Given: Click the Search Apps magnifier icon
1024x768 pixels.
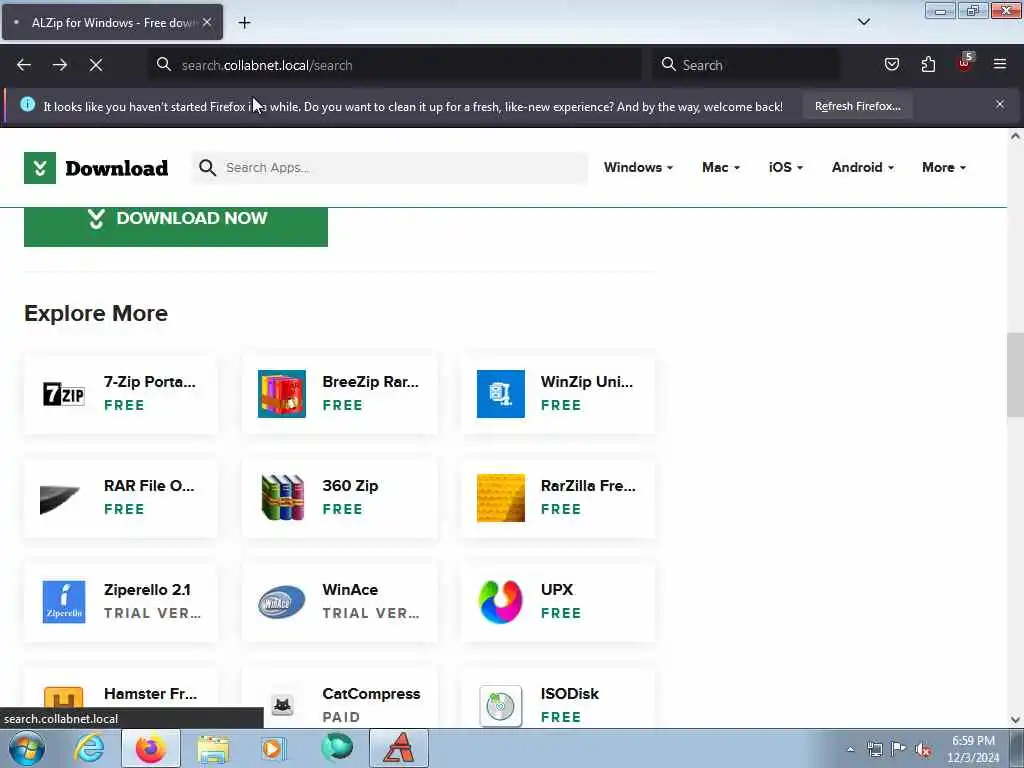Looking at the screenshot, I should tap(207, 168).
